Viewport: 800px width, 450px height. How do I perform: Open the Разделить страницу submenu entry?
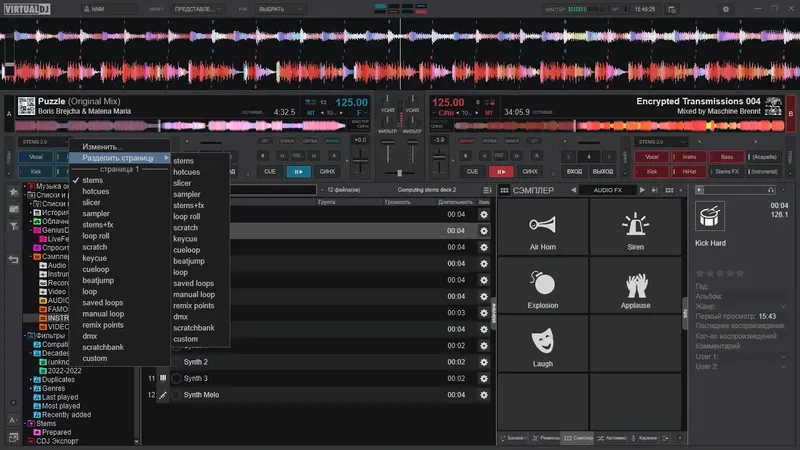[x=119, y=158]
